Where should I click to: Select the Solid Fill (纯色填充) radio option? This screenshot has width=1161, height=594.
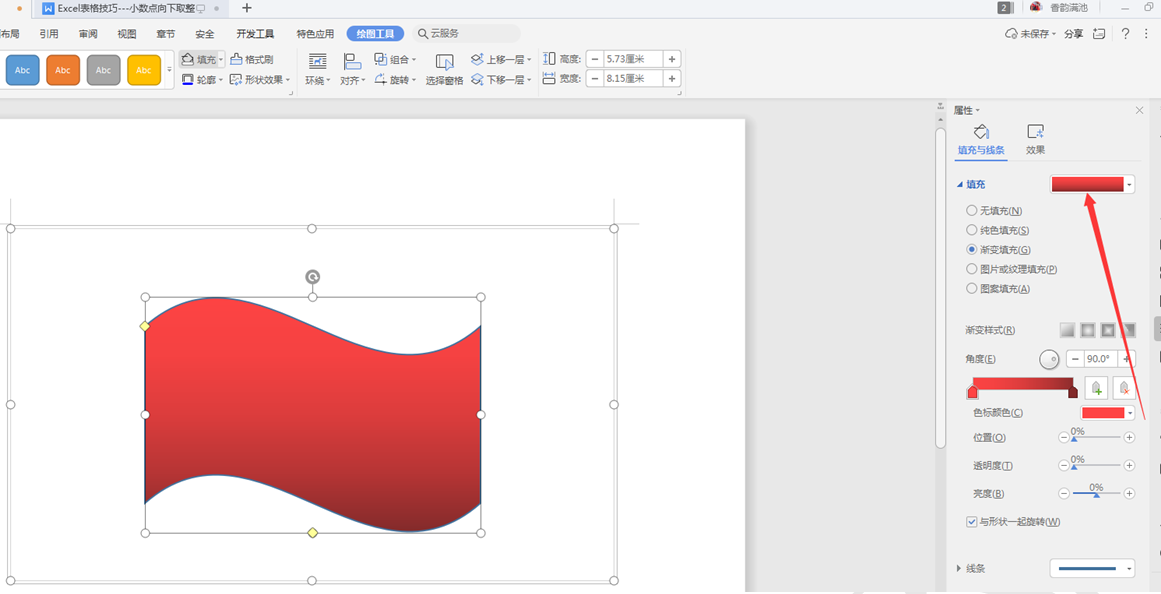pyautogui.click(x=972, y=230)
